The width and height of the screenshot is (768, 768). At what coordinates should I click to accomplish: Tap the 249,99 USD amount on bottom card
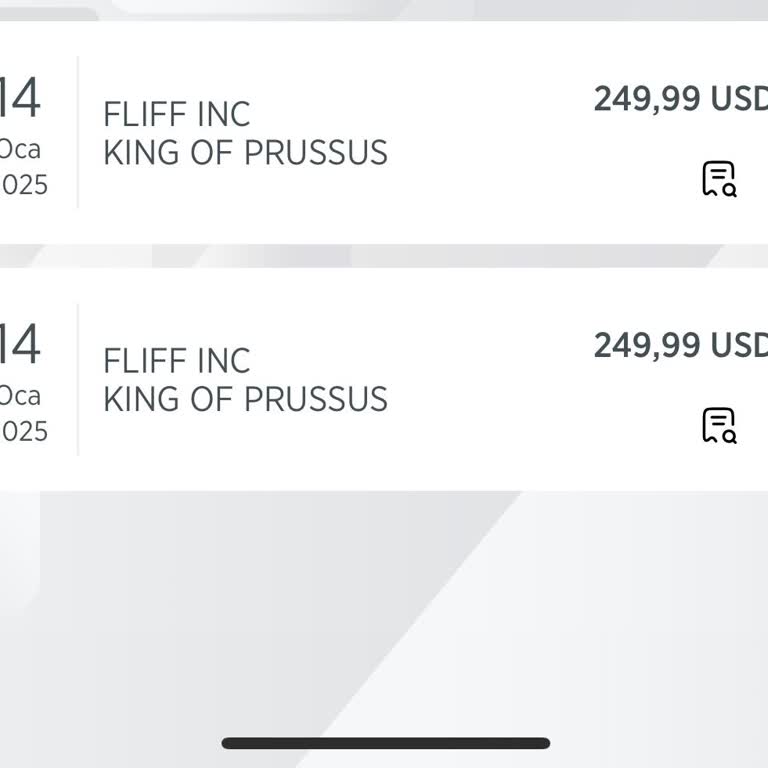680,345
